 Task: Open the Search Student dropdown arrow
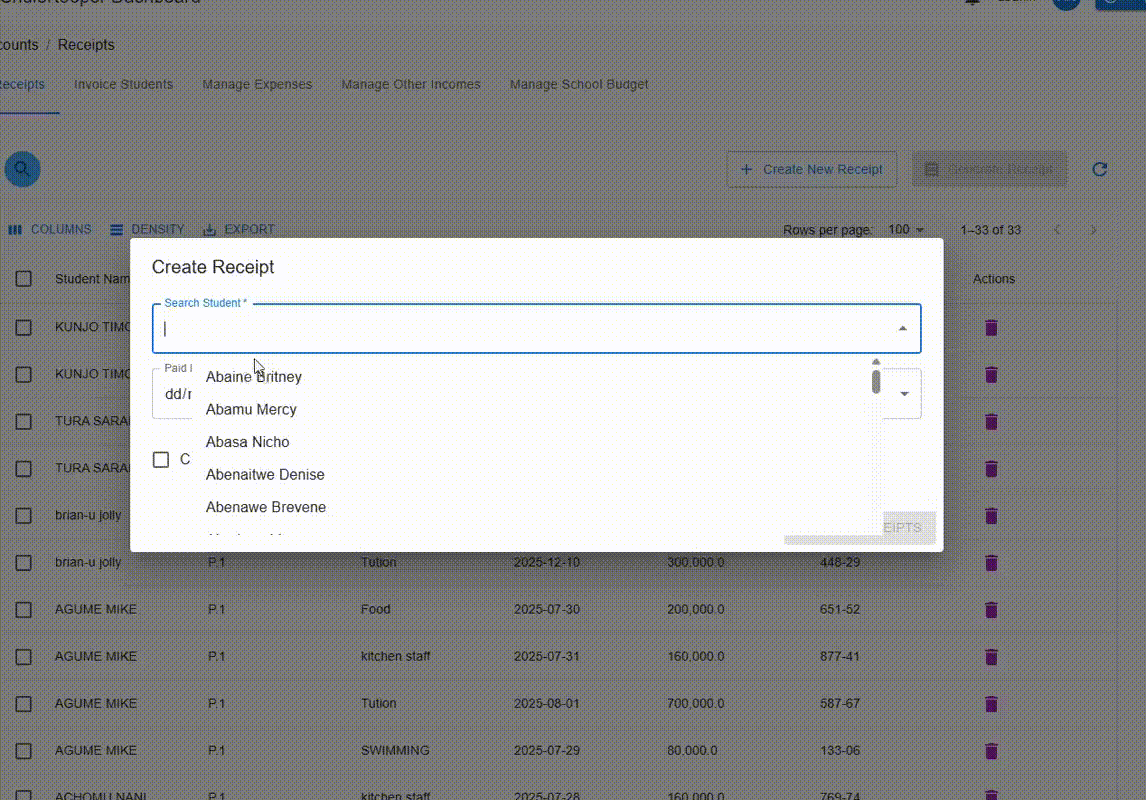click(x=901, y=327)
